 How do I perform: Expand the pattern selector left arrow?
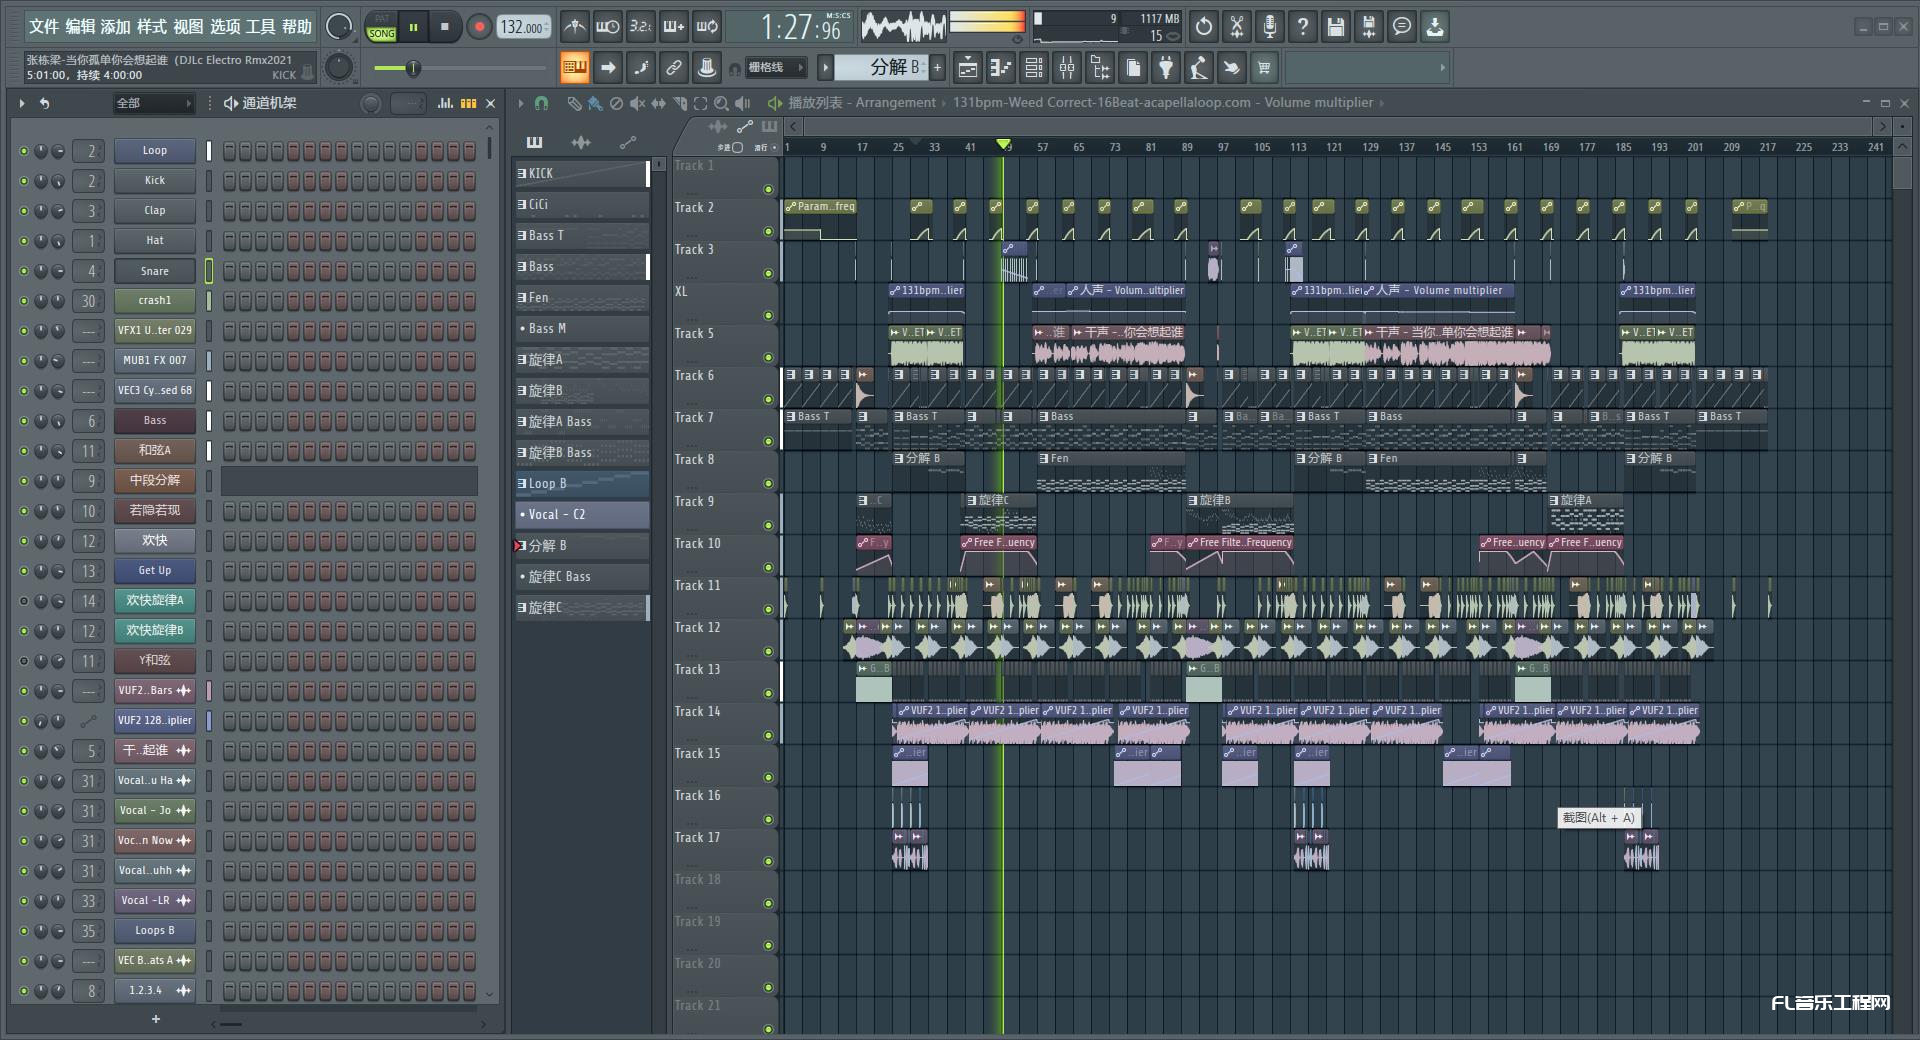coord(825,68)
